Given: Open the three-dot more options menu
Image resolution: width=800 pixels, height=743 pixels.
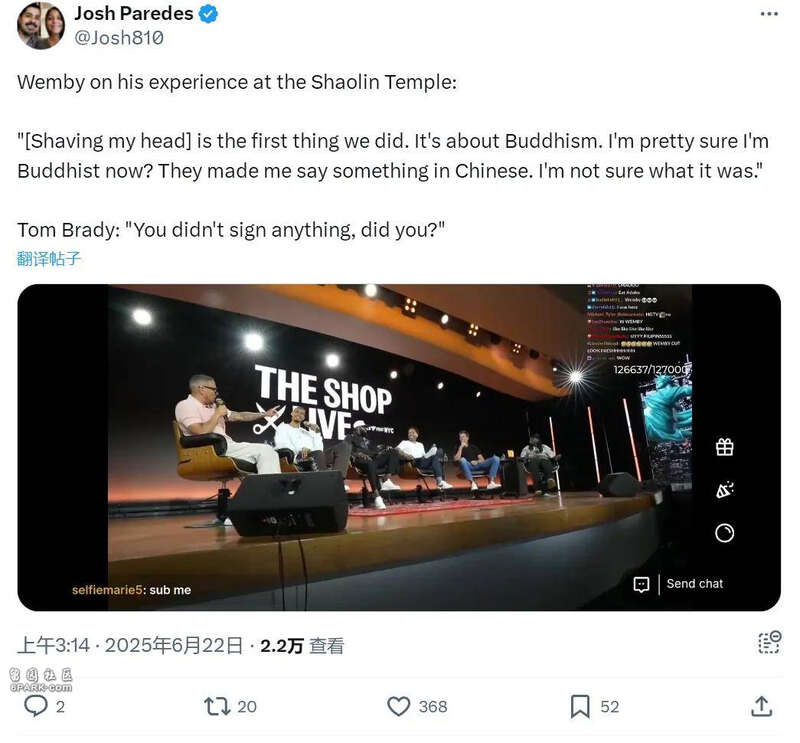Looking at the screenshot, I should 769,14.
